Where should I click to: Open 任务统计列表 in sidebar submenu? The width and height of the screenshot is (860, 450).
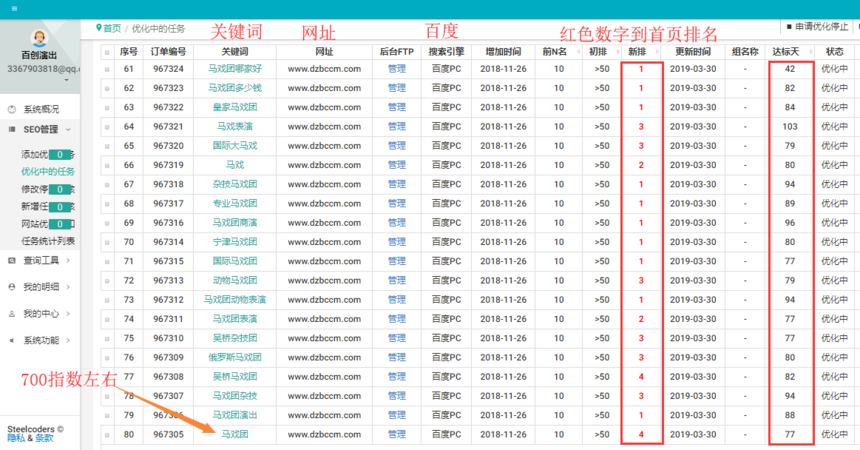pyautogui.click(x=48, y=240)
